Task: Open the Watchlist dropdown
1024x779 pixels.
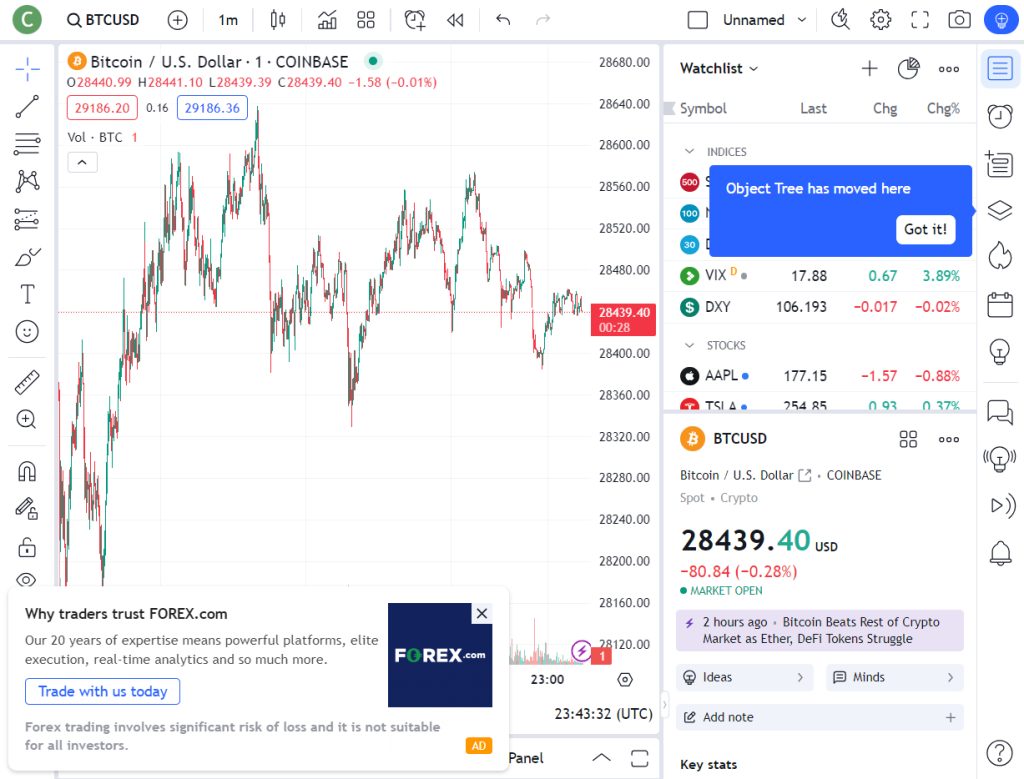Action: click(719, 68)
